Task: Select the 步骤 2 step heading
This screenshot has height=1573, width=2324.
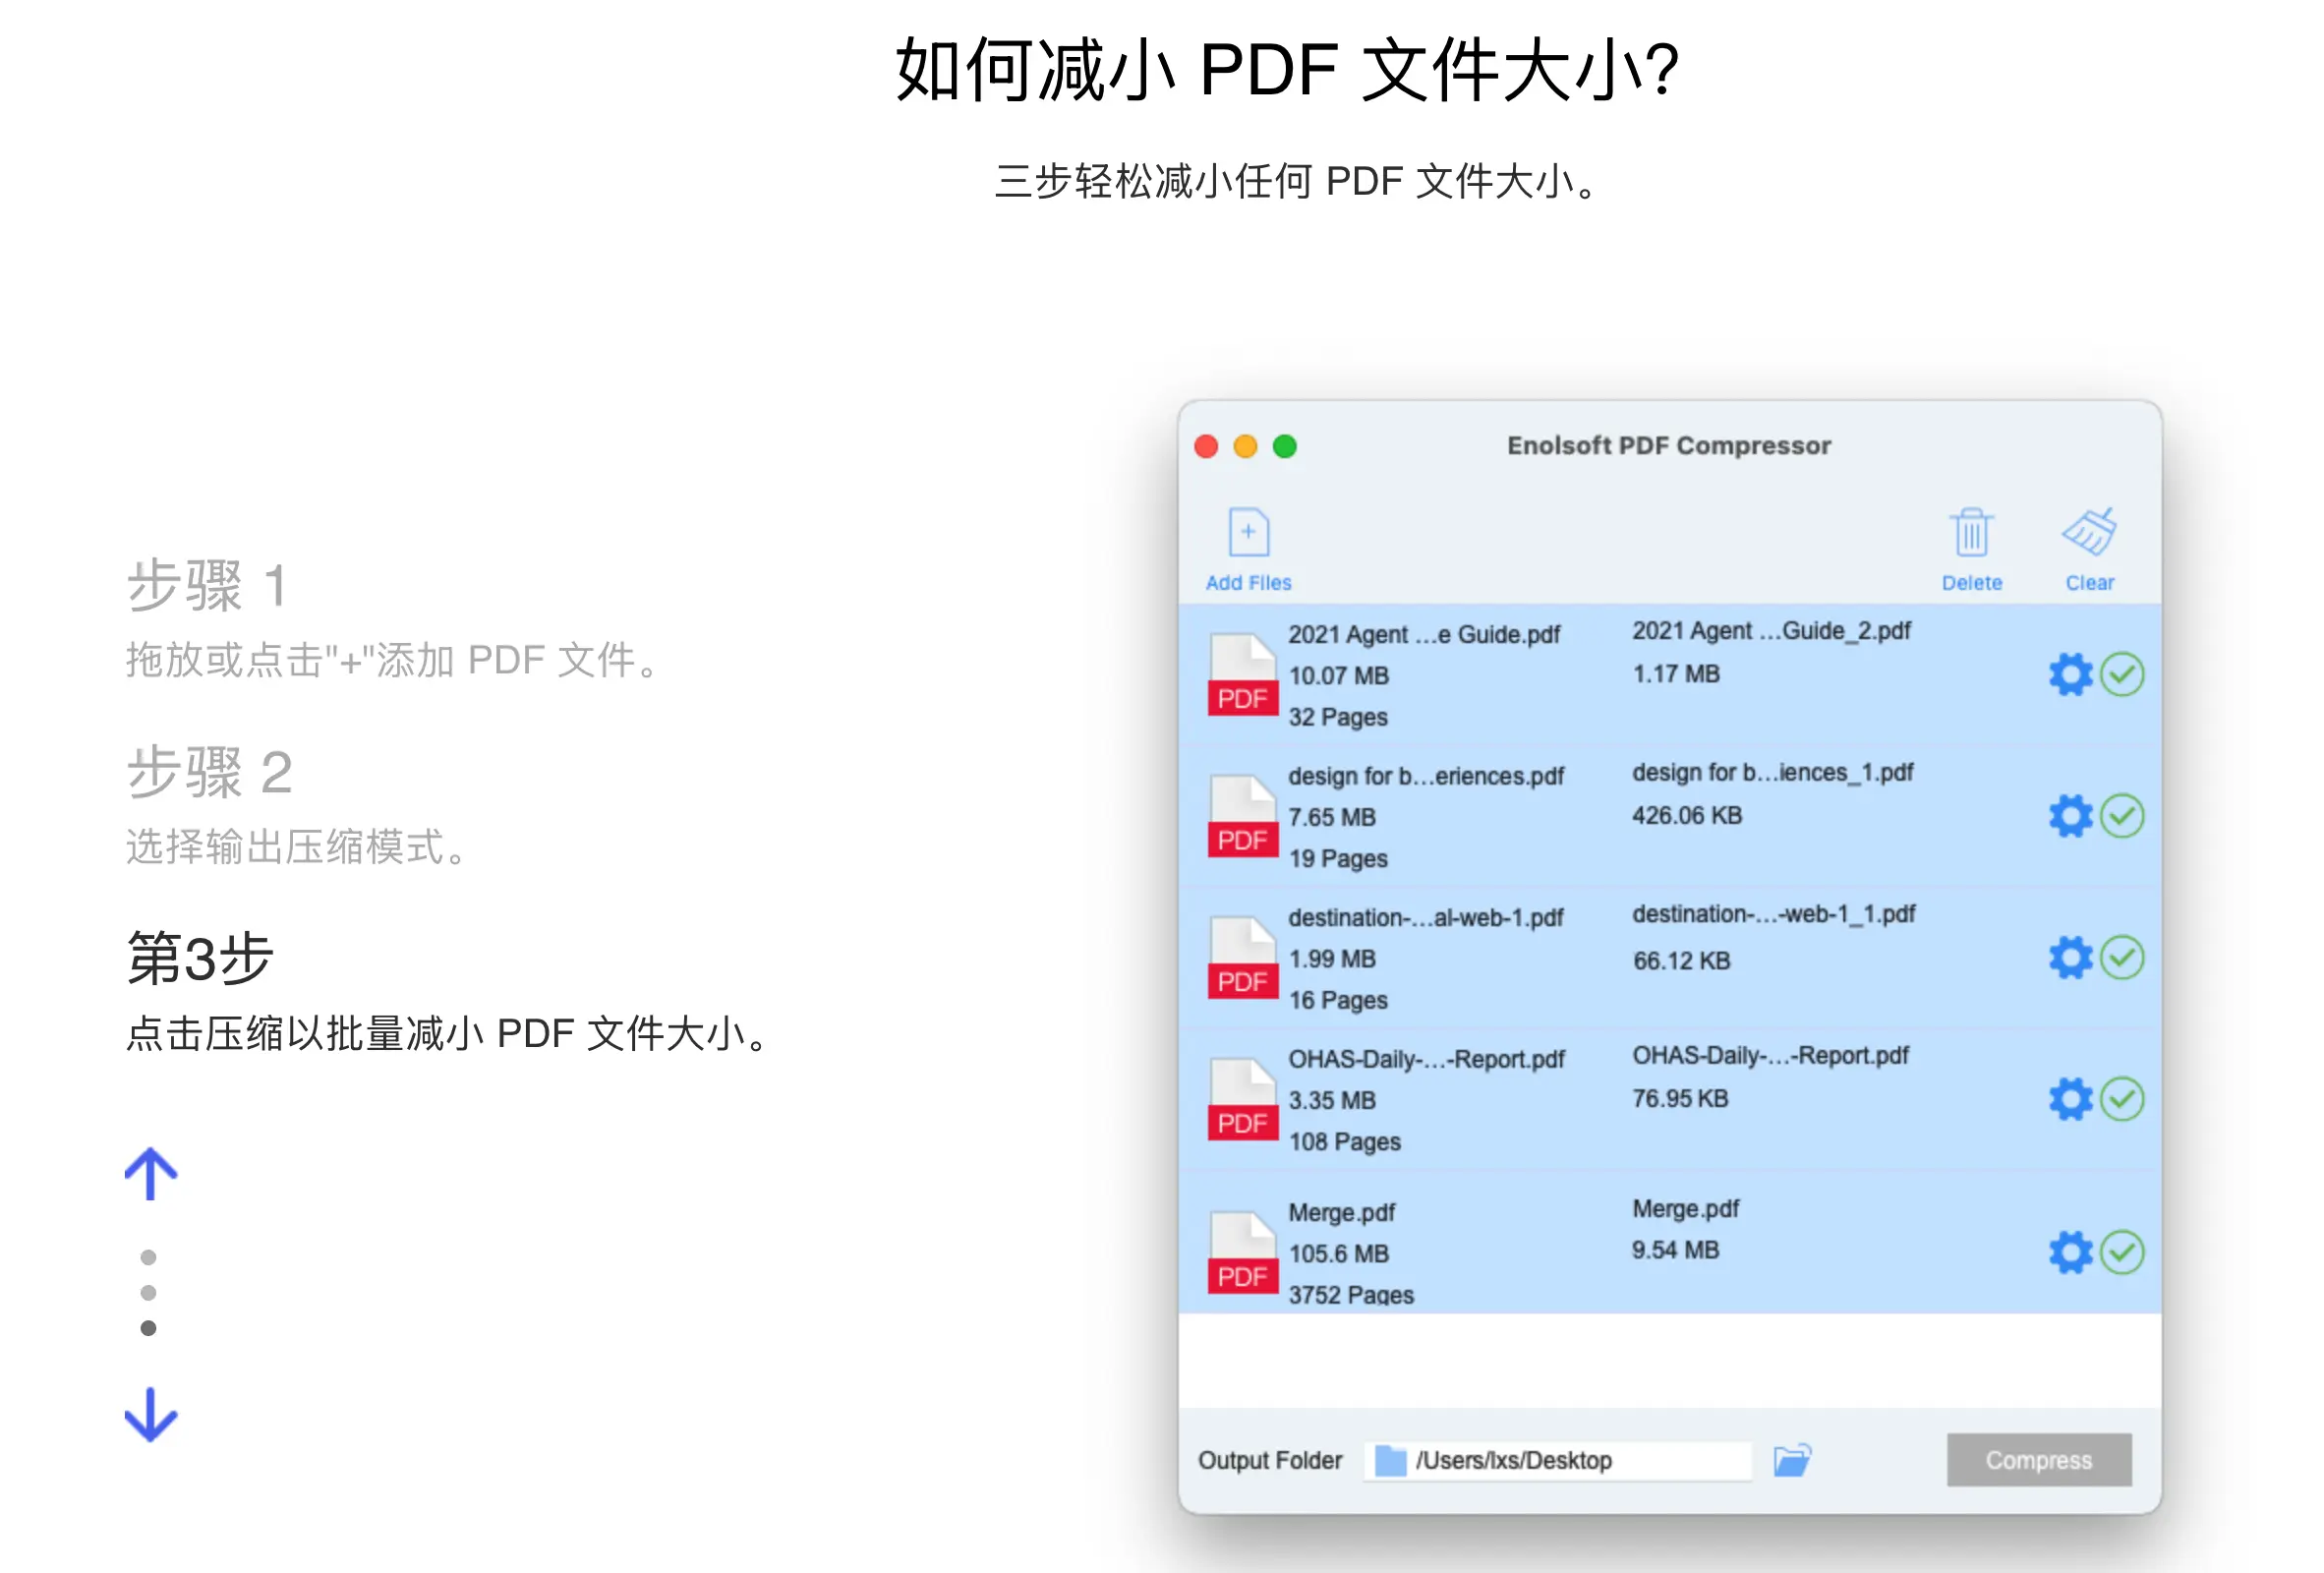Action: pyautogui.click(x=210, y=772)
